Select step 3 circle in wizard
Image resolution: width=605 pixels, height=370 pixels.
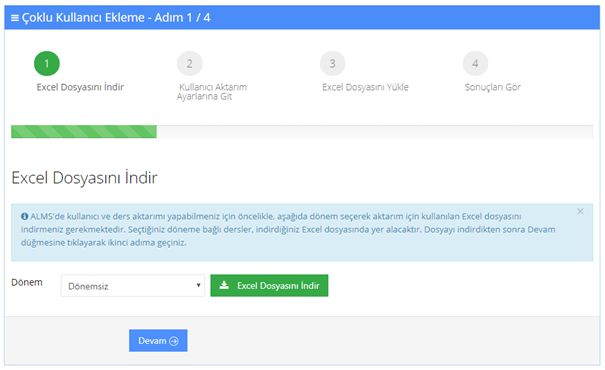[332, 64]
